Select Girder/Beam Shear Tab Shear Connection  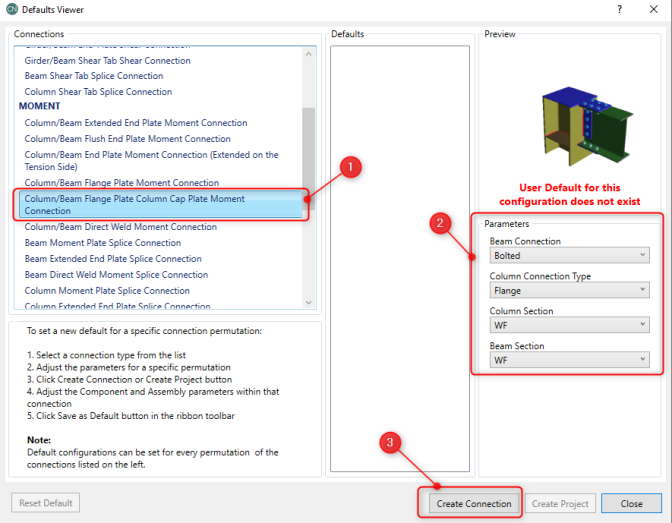coord(107,61)
